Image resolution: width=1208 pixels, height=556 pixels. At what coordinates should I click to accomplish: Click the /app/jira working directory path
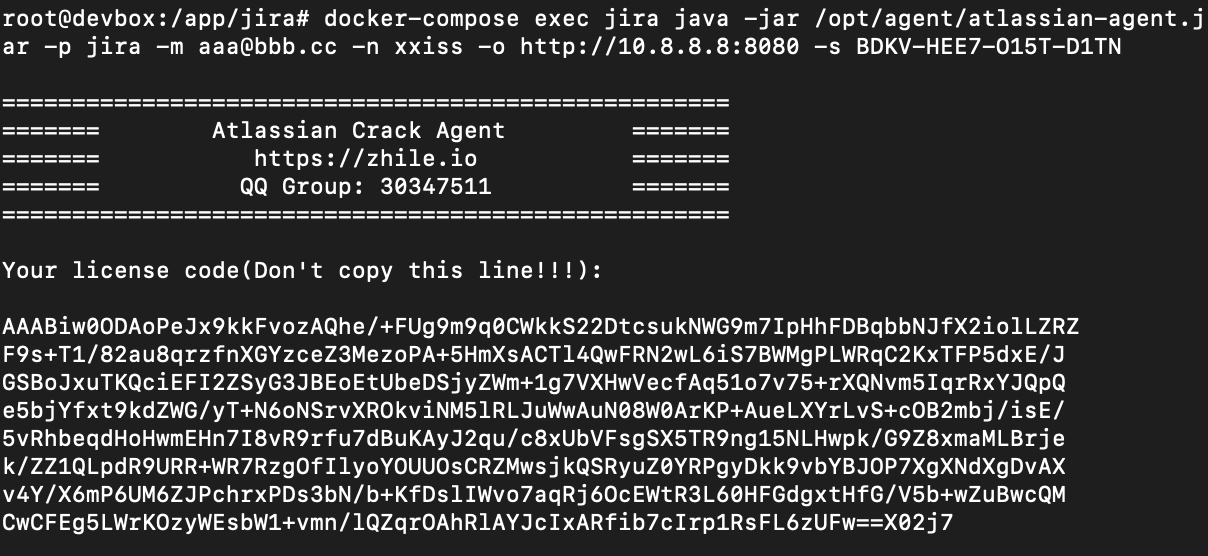point(230,19)
